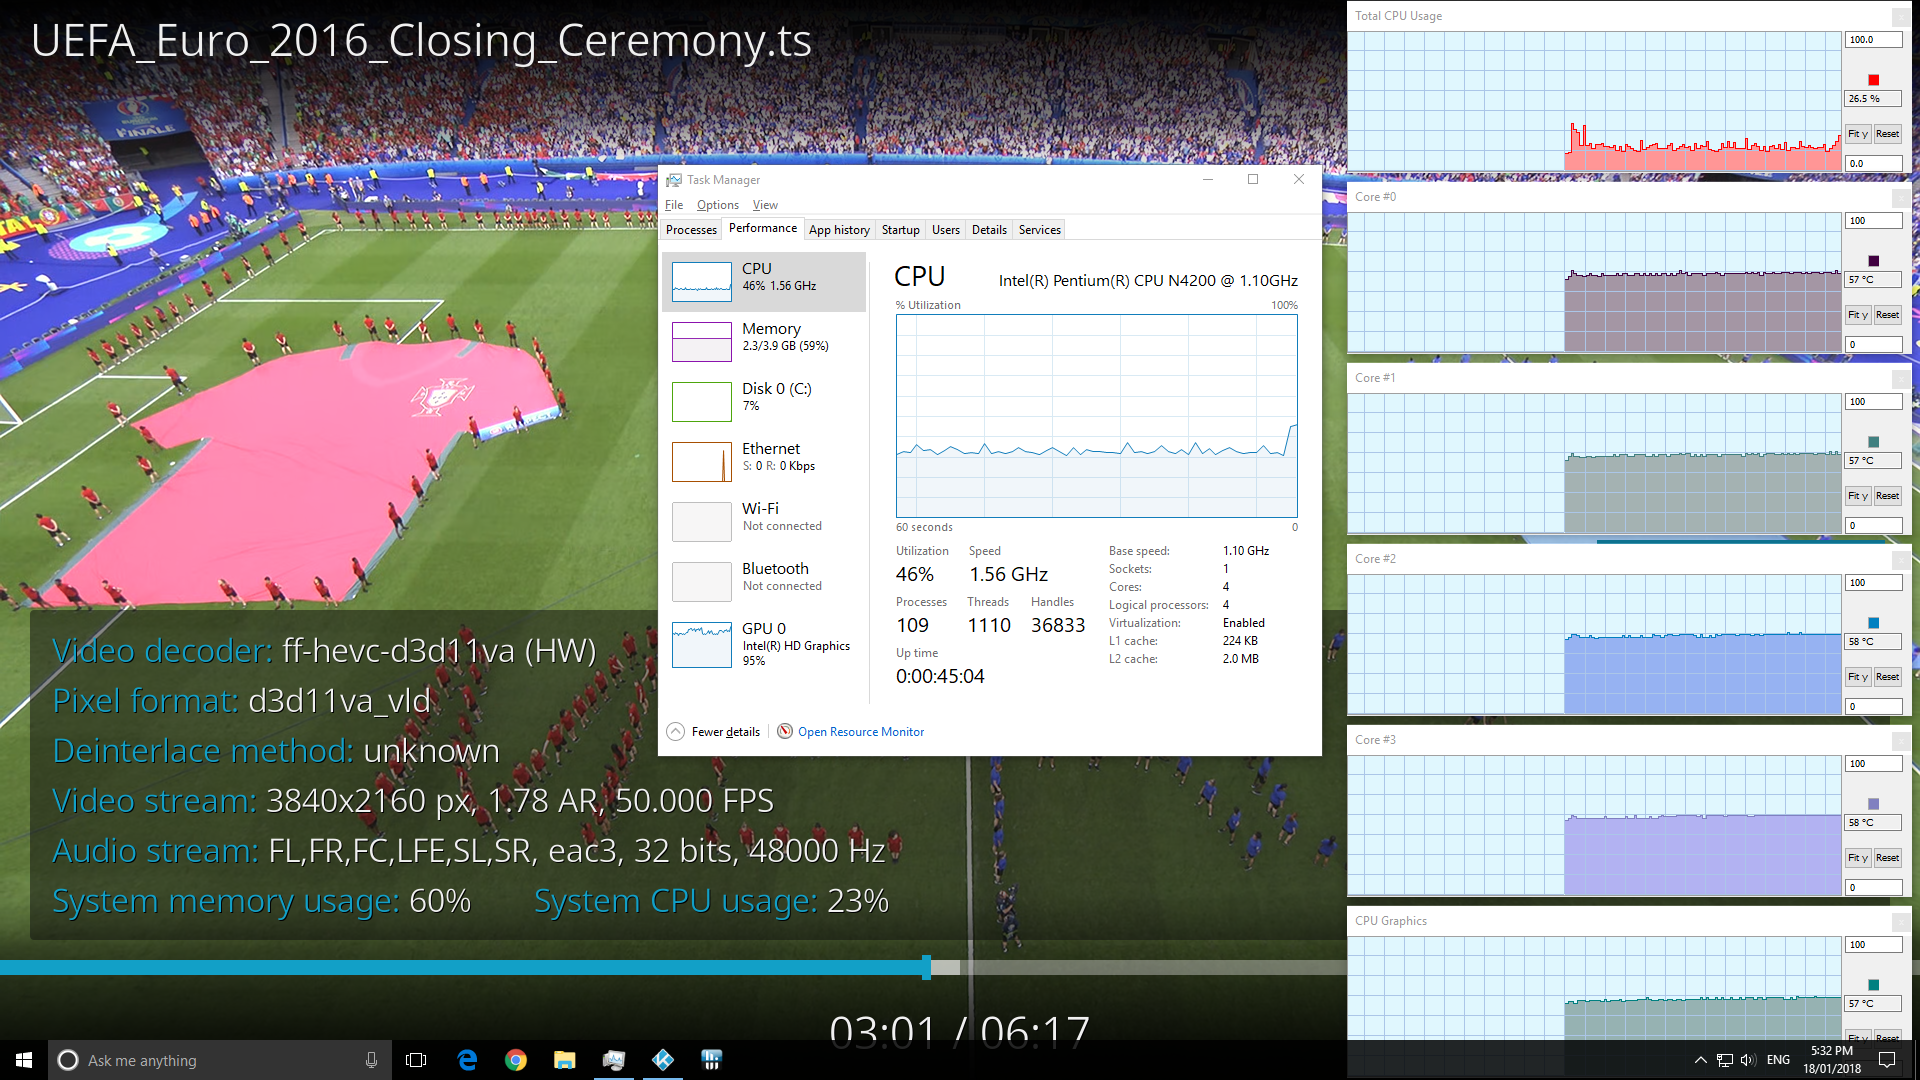This screenshot has height=1080, width=1920.
Task: Open Task View from the taskbar
Action: coord(416,1060)
